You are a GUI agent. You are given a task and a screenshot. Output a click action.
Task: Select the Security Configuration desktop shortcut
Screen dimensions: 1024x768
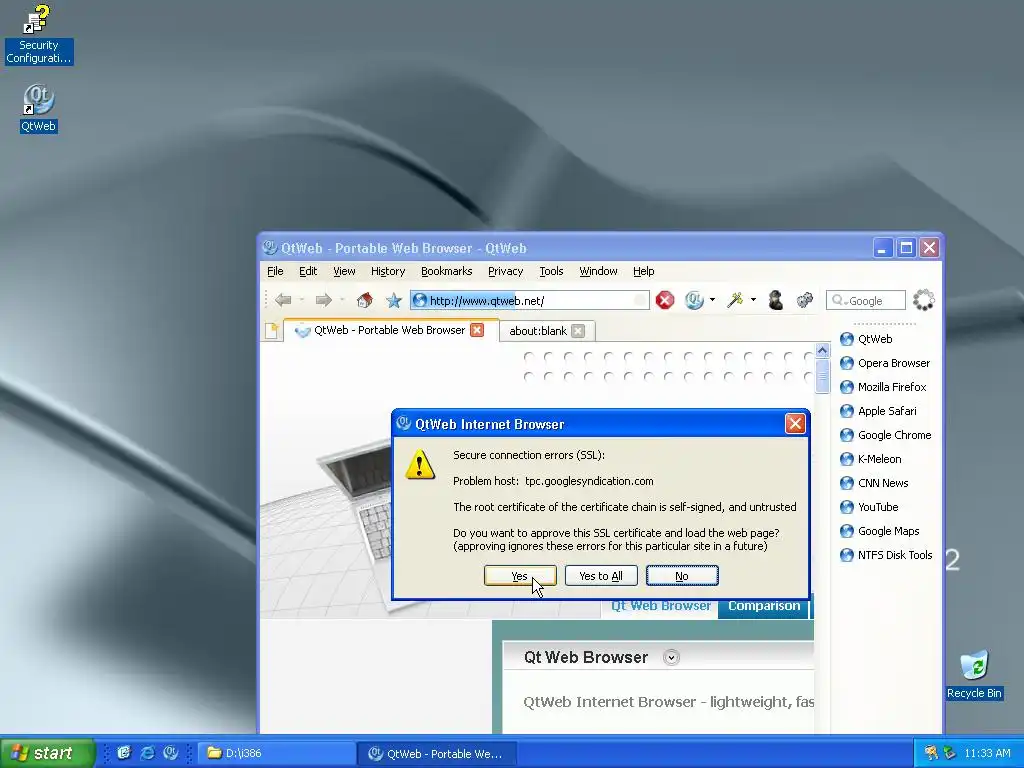pyautogui.click(x=39, y=34)
